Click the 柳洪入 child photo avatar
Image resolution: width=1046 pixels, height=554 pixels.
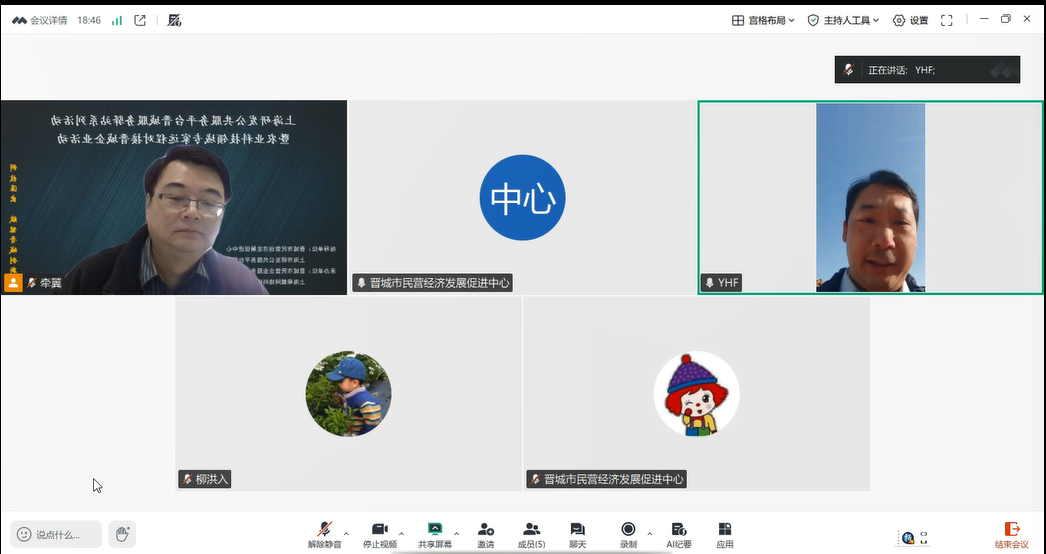[x=348, y=394]
